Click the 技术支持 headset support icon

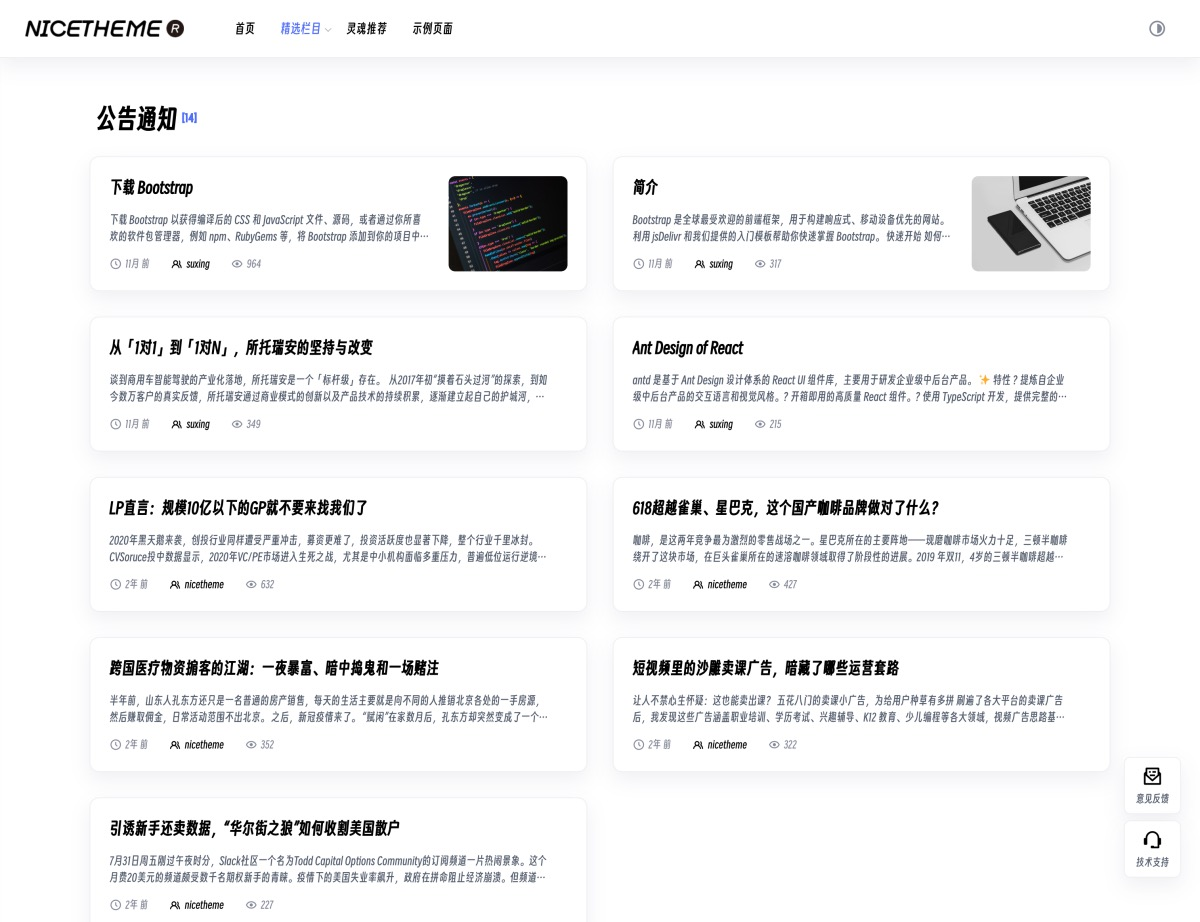coord(1152,840)
